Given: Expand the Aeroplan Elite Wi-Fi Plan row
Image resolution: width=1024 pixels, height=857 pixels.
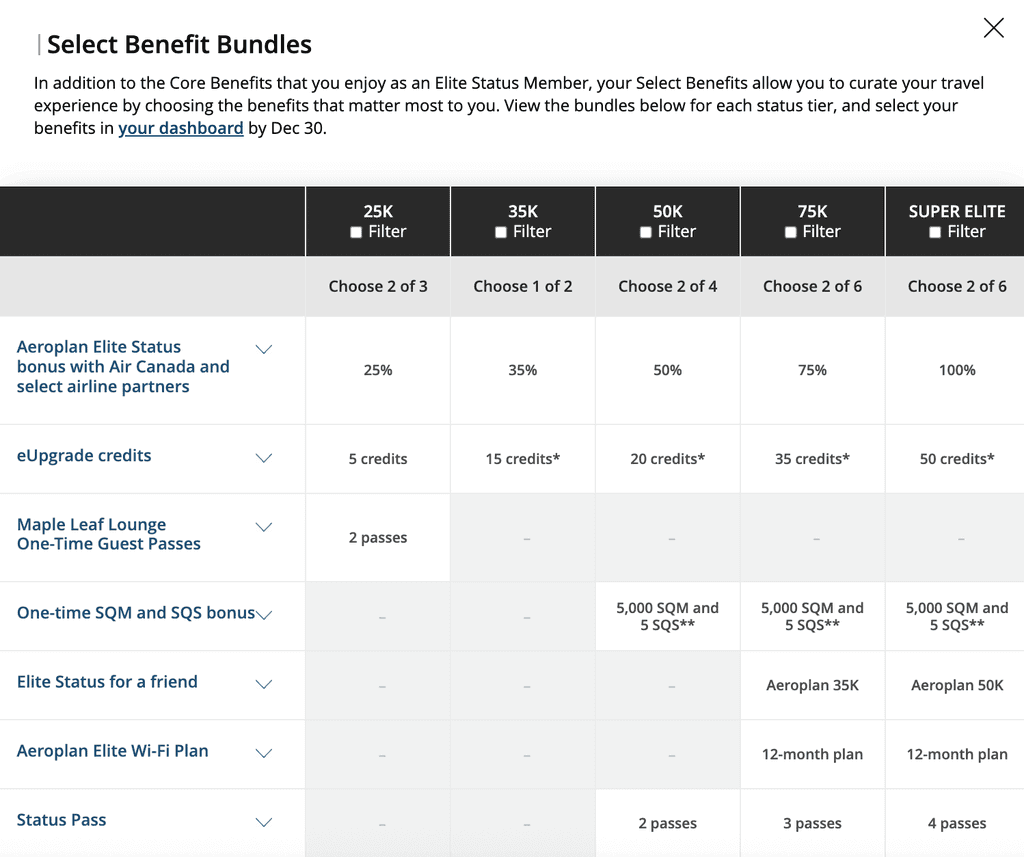Looking at the screenshot, I should pos(264,754).
